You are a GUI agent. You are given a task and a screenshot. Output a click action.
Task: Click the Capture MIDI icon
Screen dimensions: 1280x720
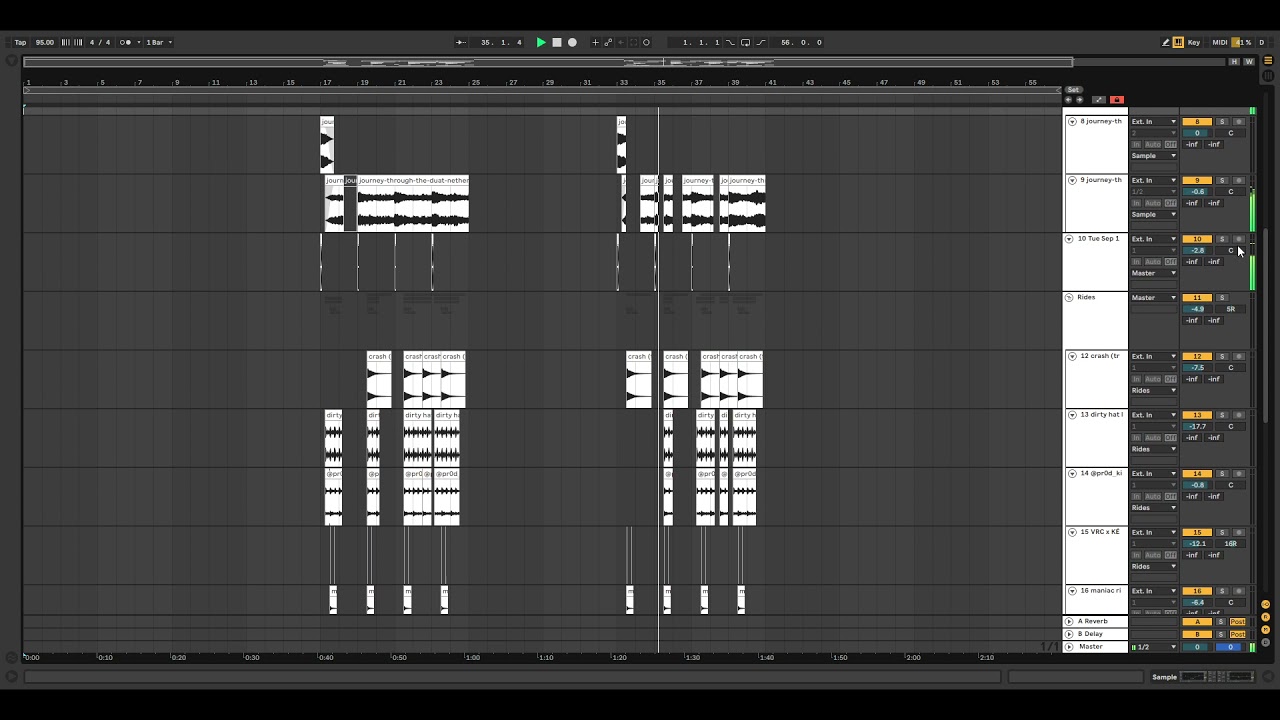coord(633,42)
